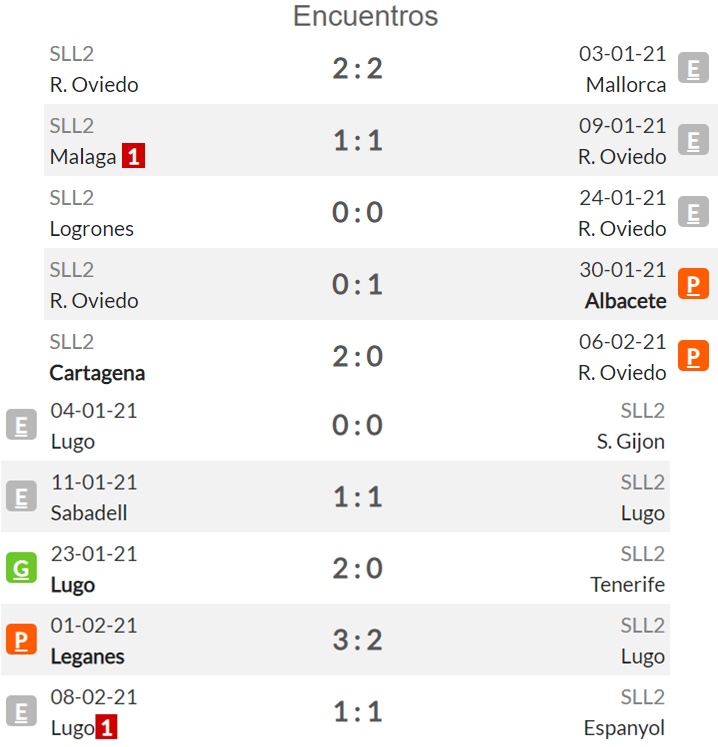Click the Encuentros section heading

tap(365, 16)
